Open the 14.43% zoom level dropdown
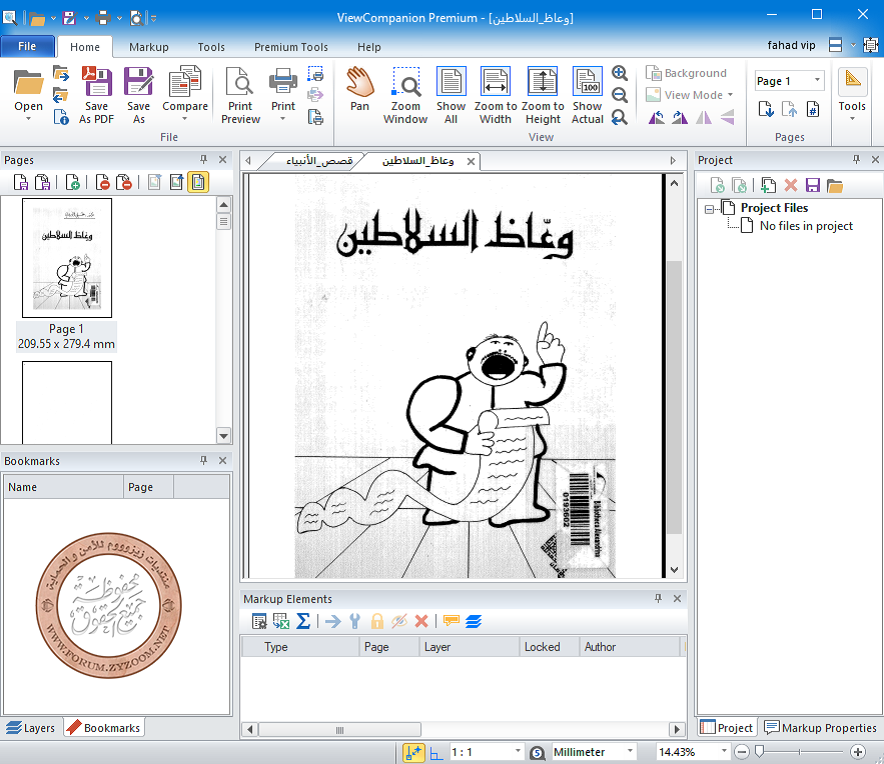Screen dimensions: 884x764 point(724,752)
